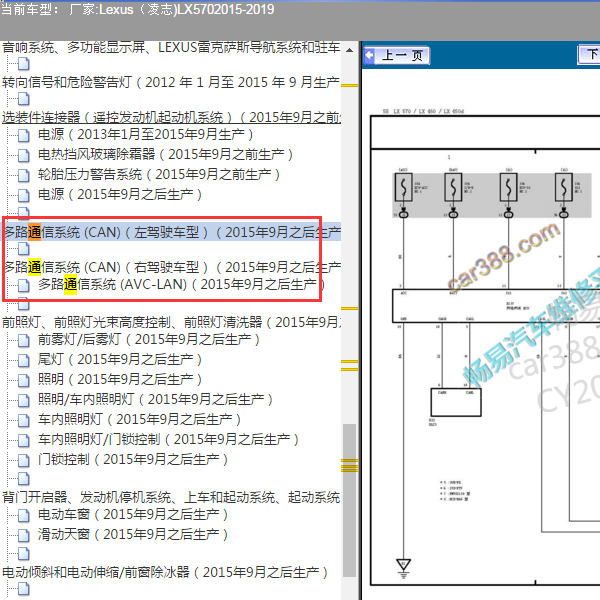This screenshot has height=600, width=600.
Task: Select 照明（2015年9月之后生产）
Action: click(120, 379)
